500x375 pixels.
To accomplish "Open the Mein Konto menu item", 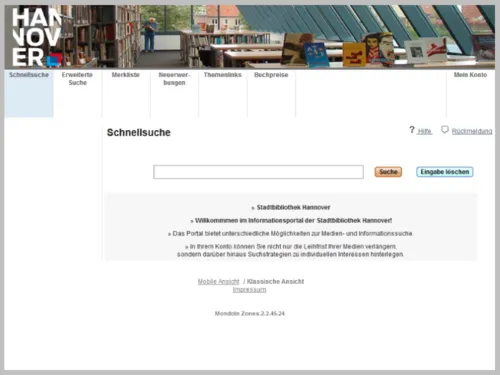I will point(470,75).
